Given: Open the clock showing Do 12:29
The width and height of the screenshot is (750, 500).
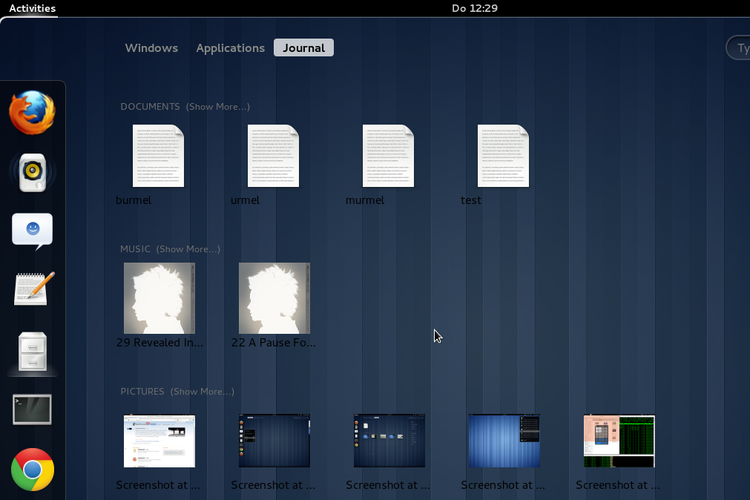Looking at the screenshot, I should tap(474, 8).
